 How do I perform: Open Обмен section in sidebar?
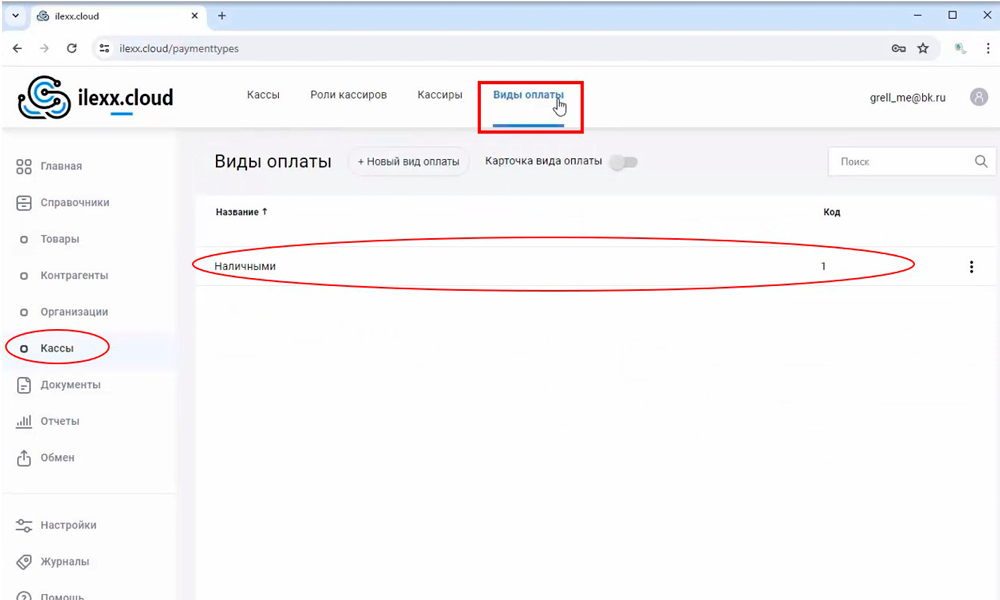(57, 458)
